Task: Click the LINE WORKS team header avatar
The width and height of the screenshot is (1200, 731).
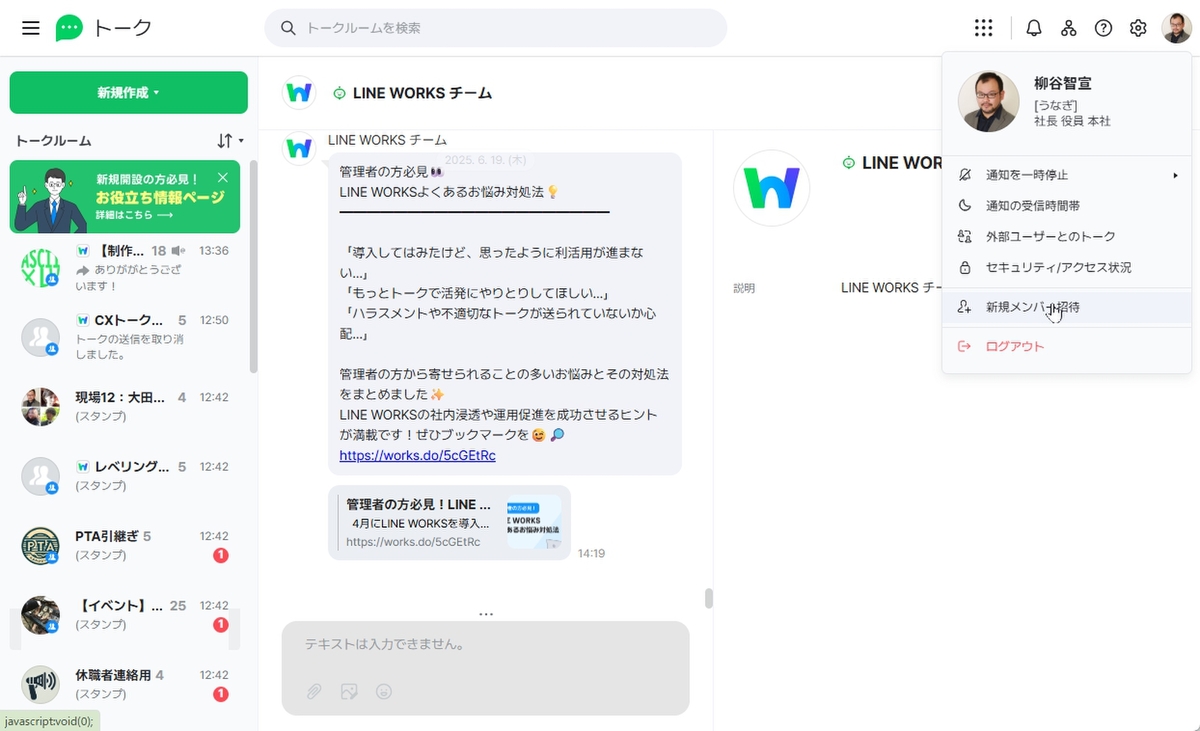Action: coord(299,93)
